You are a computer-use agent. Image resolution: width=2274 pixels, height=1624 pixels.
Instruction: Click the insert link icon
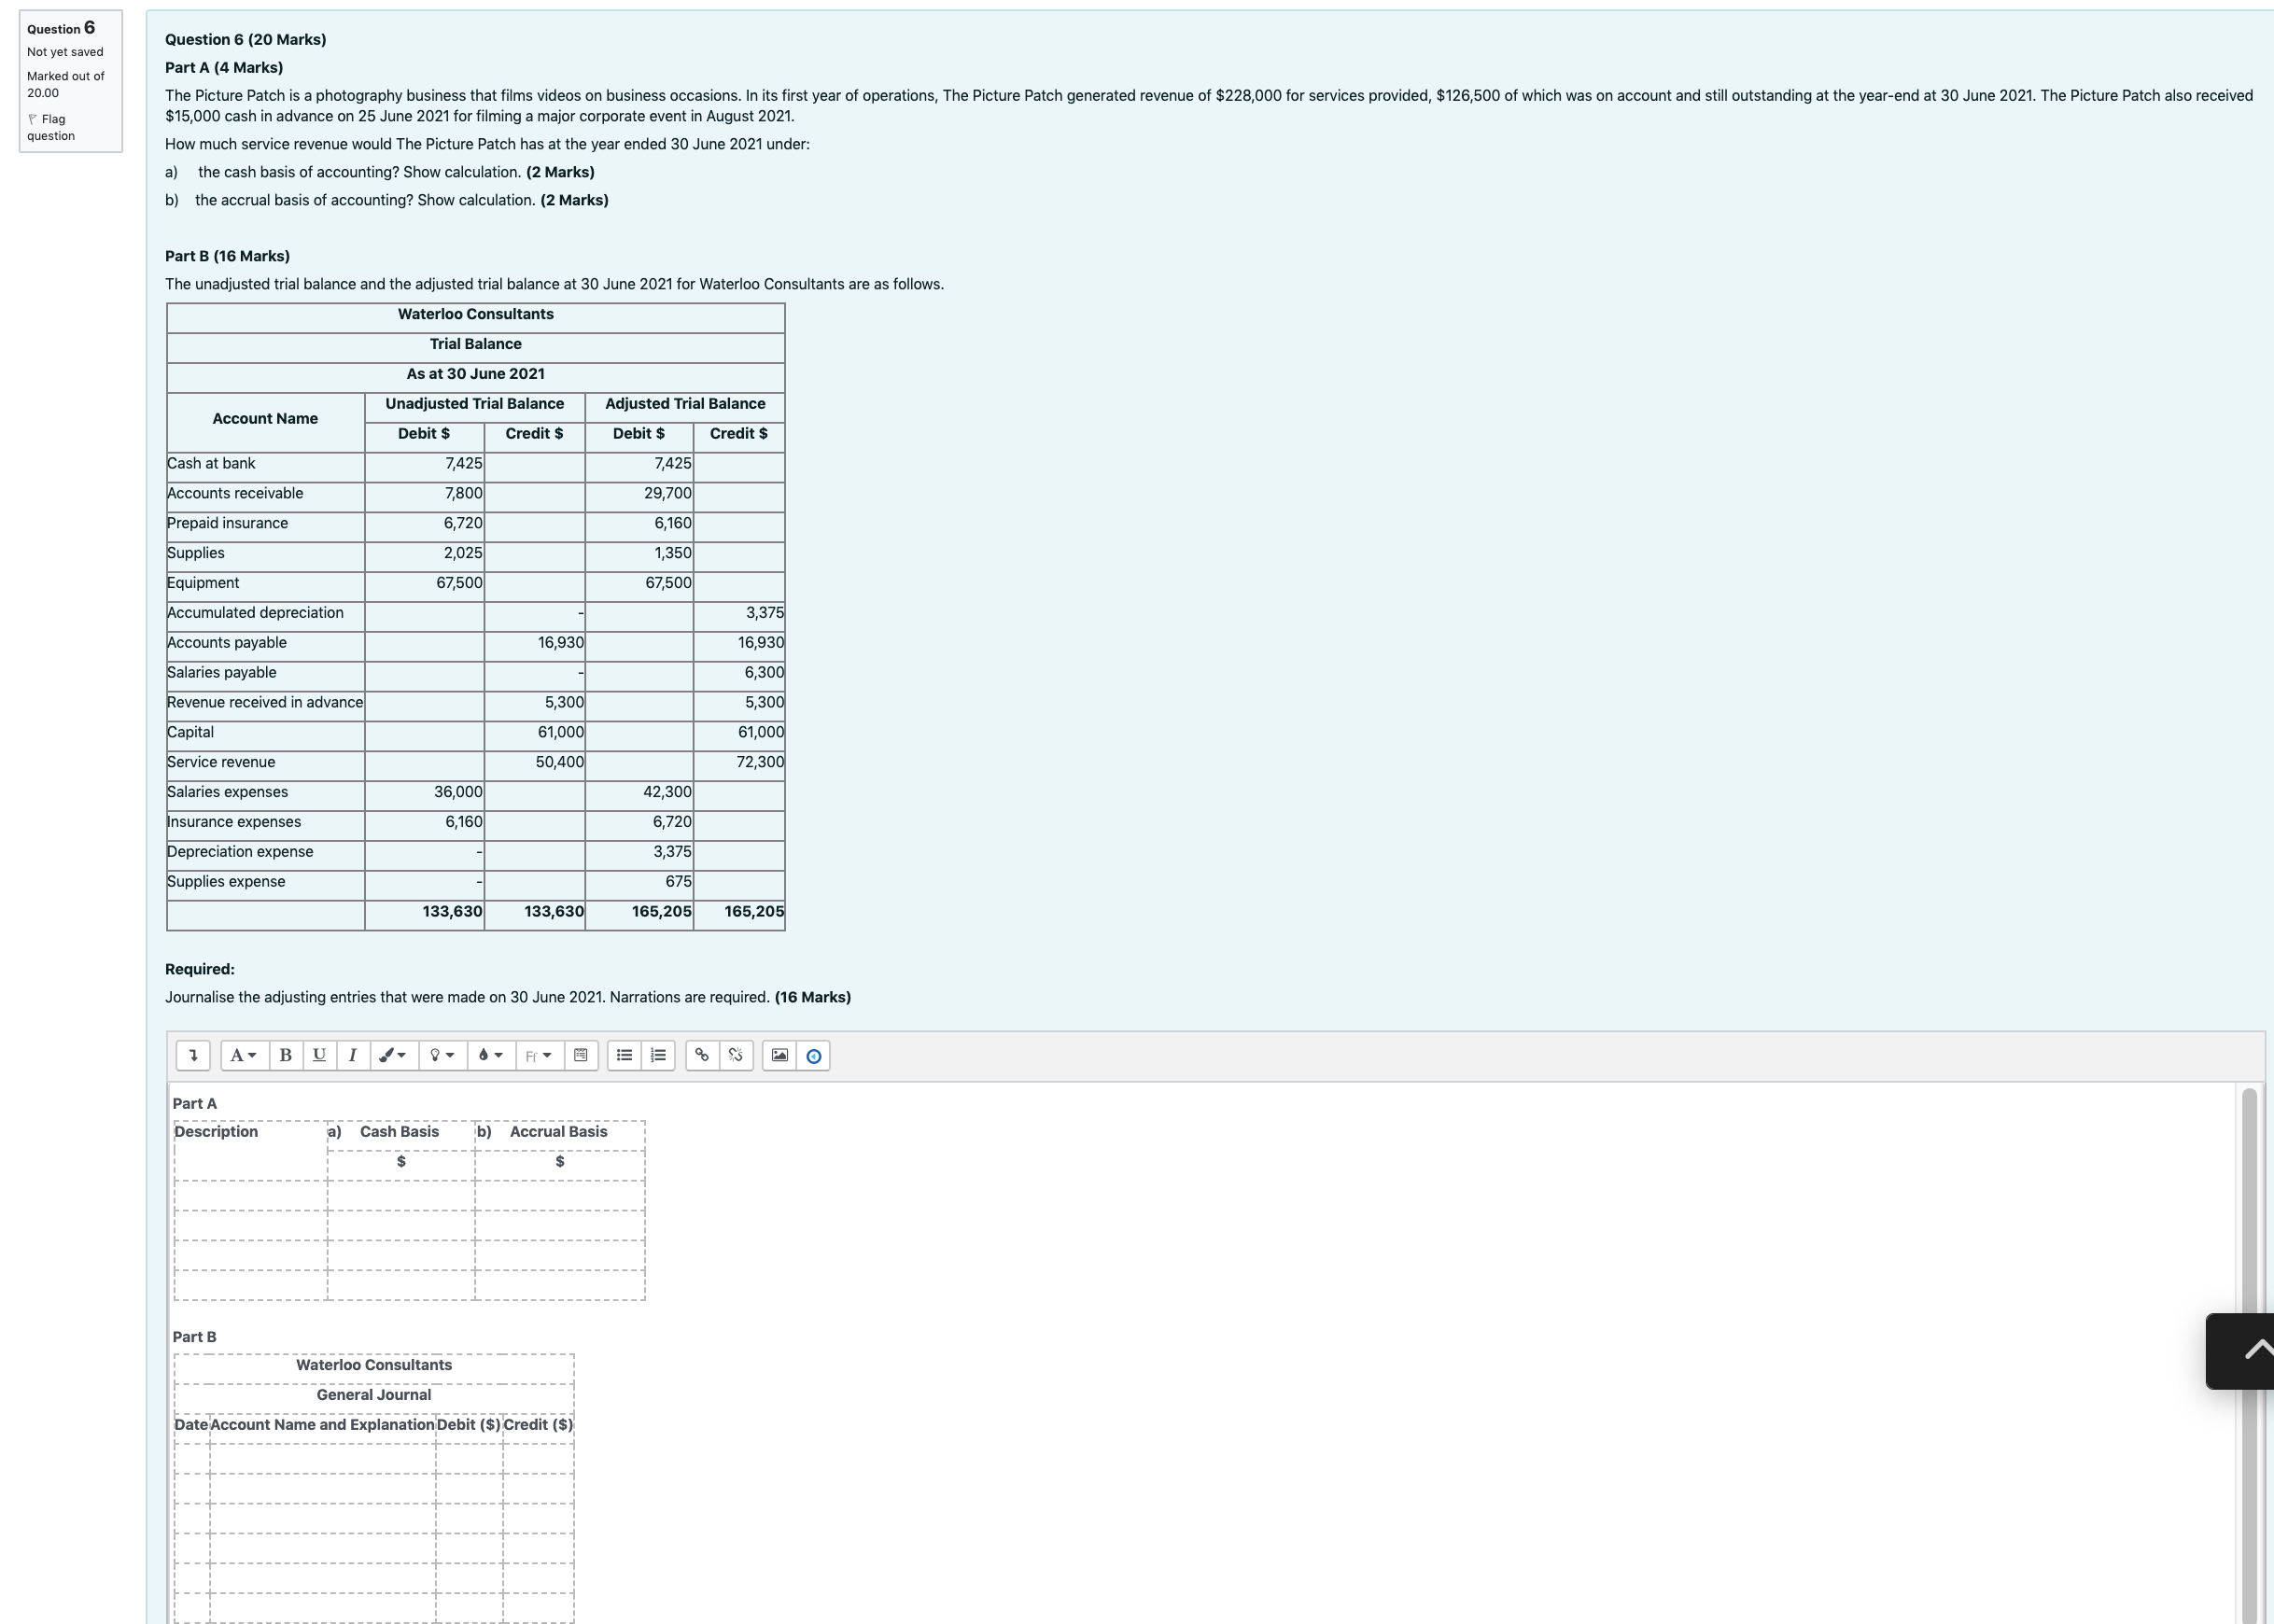coord(702,1055)
